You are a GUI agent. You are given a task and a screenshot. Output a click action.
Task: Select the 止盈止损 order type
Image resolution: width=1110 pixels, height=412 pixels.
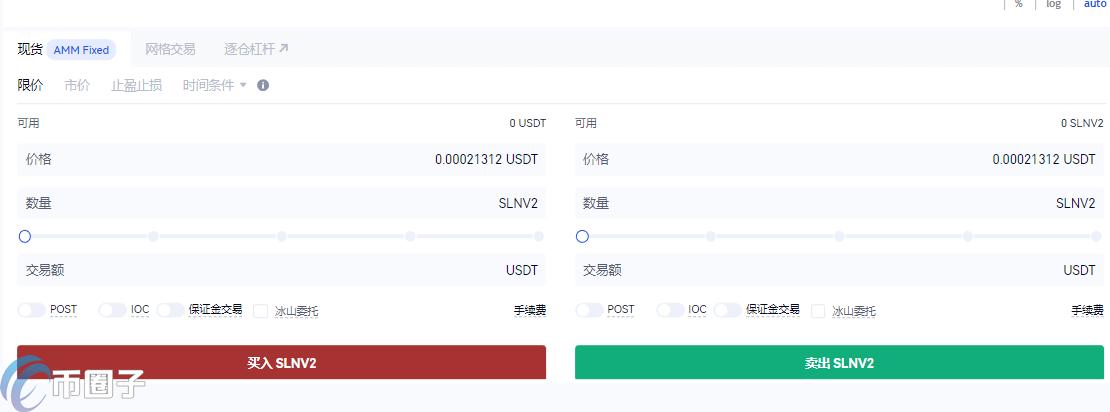[x=136, y=85]
